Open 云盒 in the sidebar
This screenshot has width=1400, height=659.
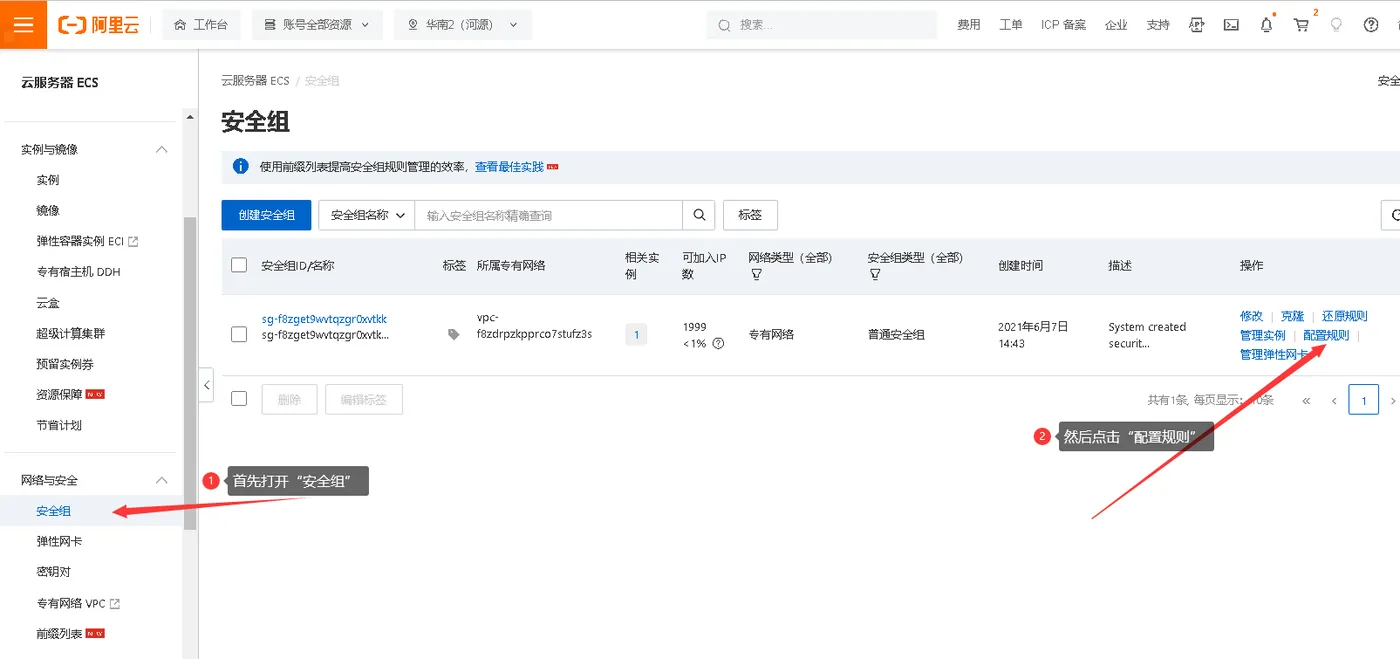pos(48,302)
